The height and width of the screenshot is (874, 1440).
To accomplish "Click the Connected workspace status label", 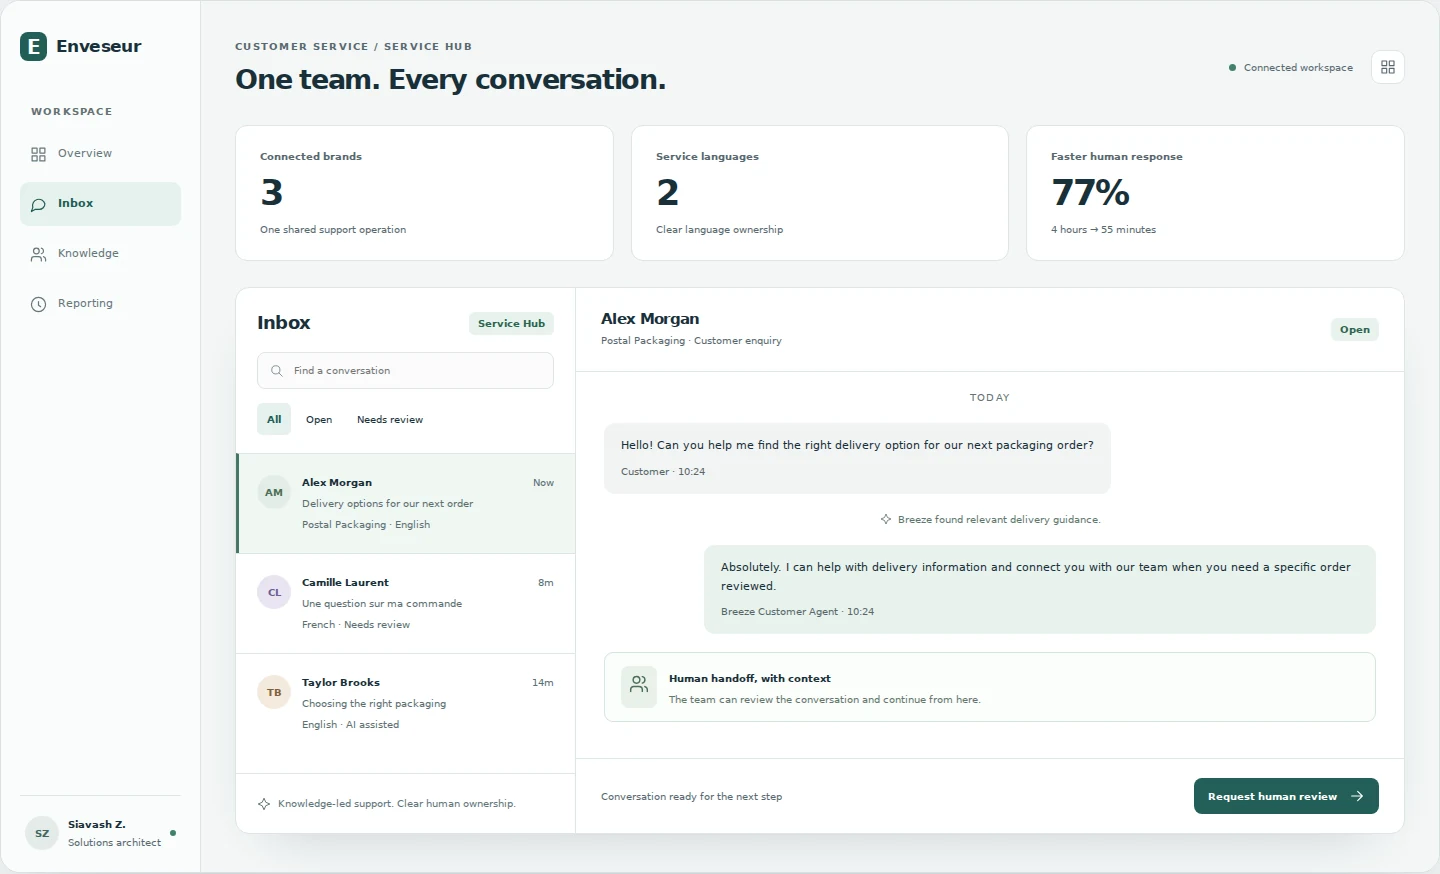I will (1298, 68).
